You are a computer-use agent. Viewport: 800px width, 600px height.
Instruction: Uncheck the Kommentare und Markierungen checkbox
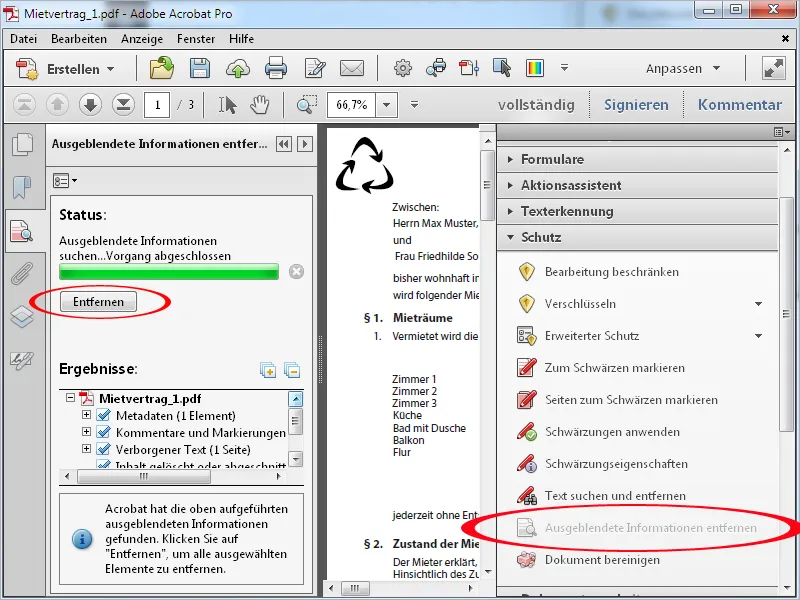click(x=104, y=432)
